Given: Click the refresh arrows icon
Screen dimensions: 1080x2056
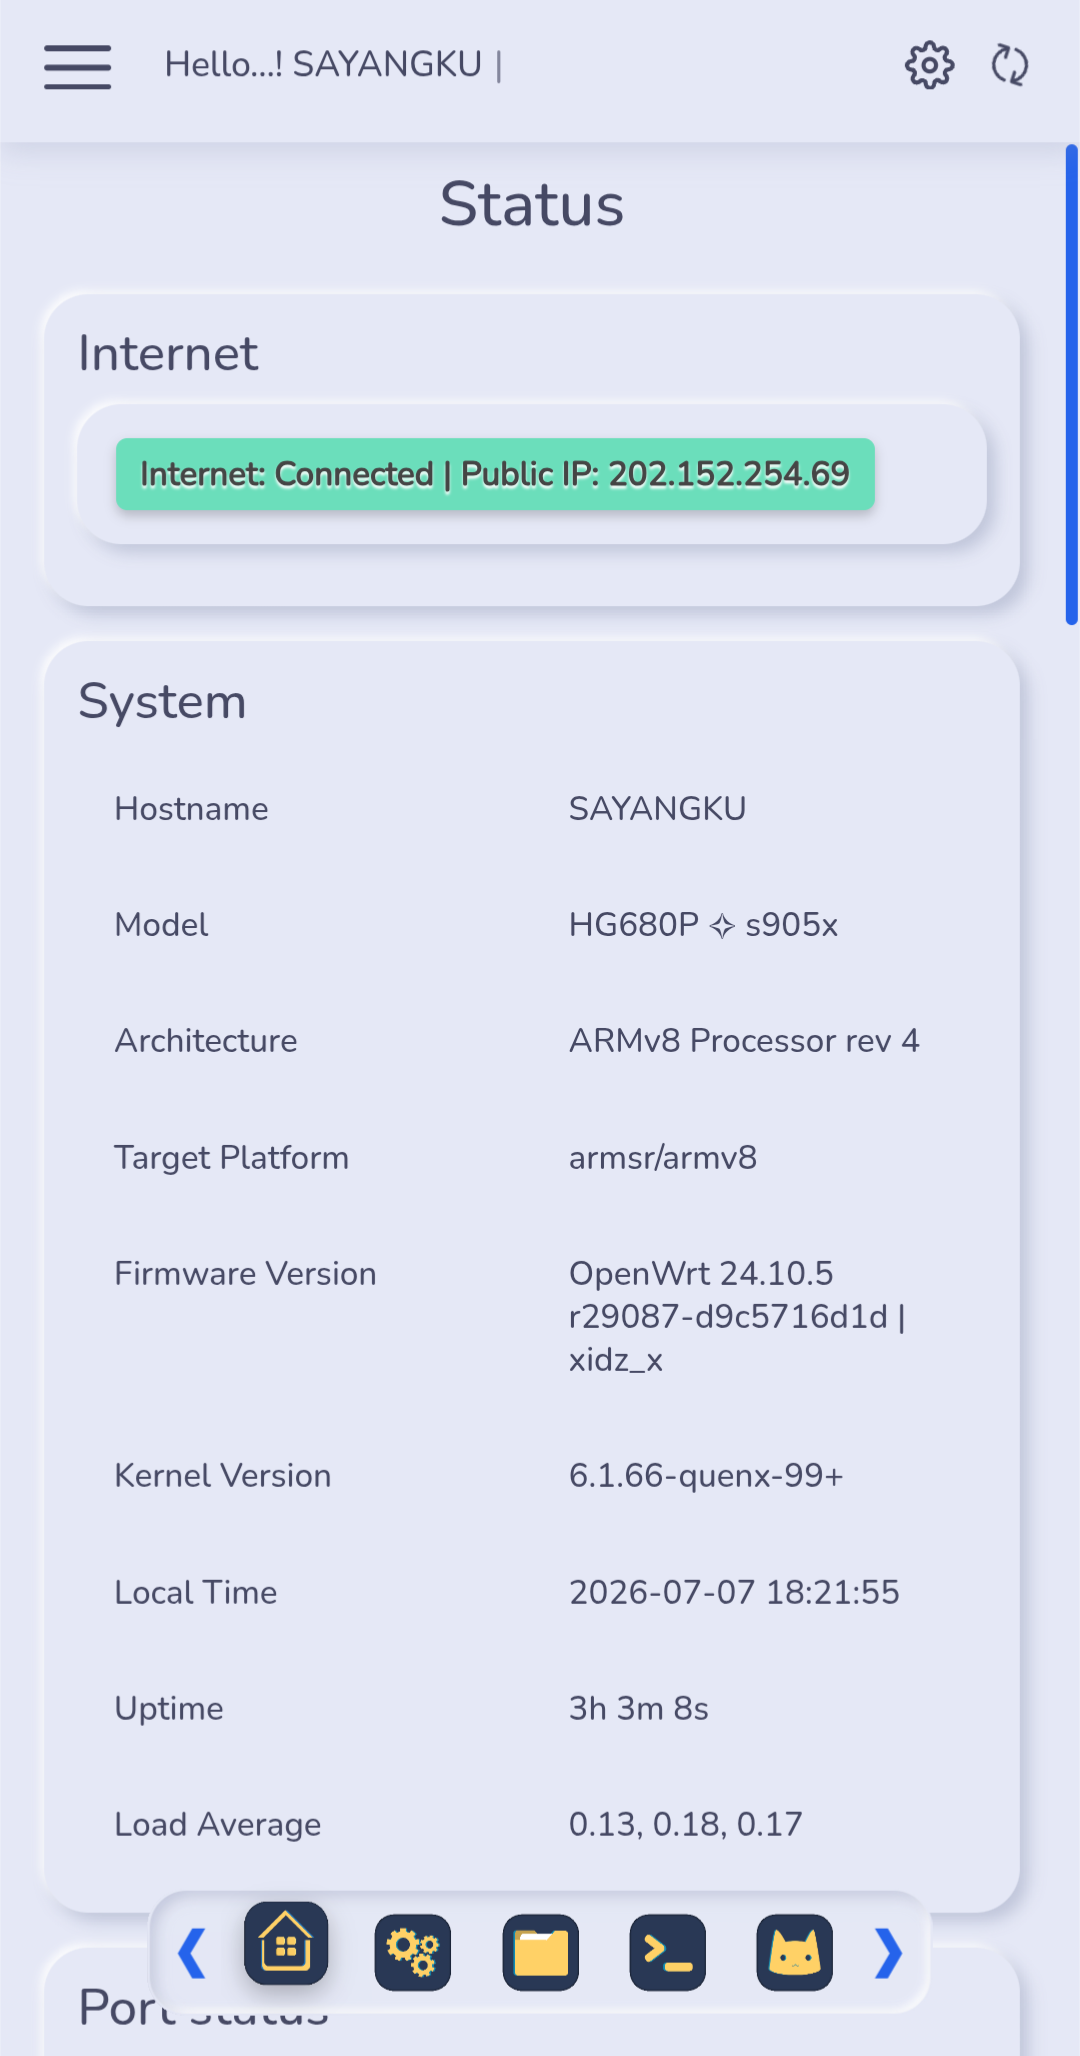Looking at the screenshot, I should click(1010, 66).
